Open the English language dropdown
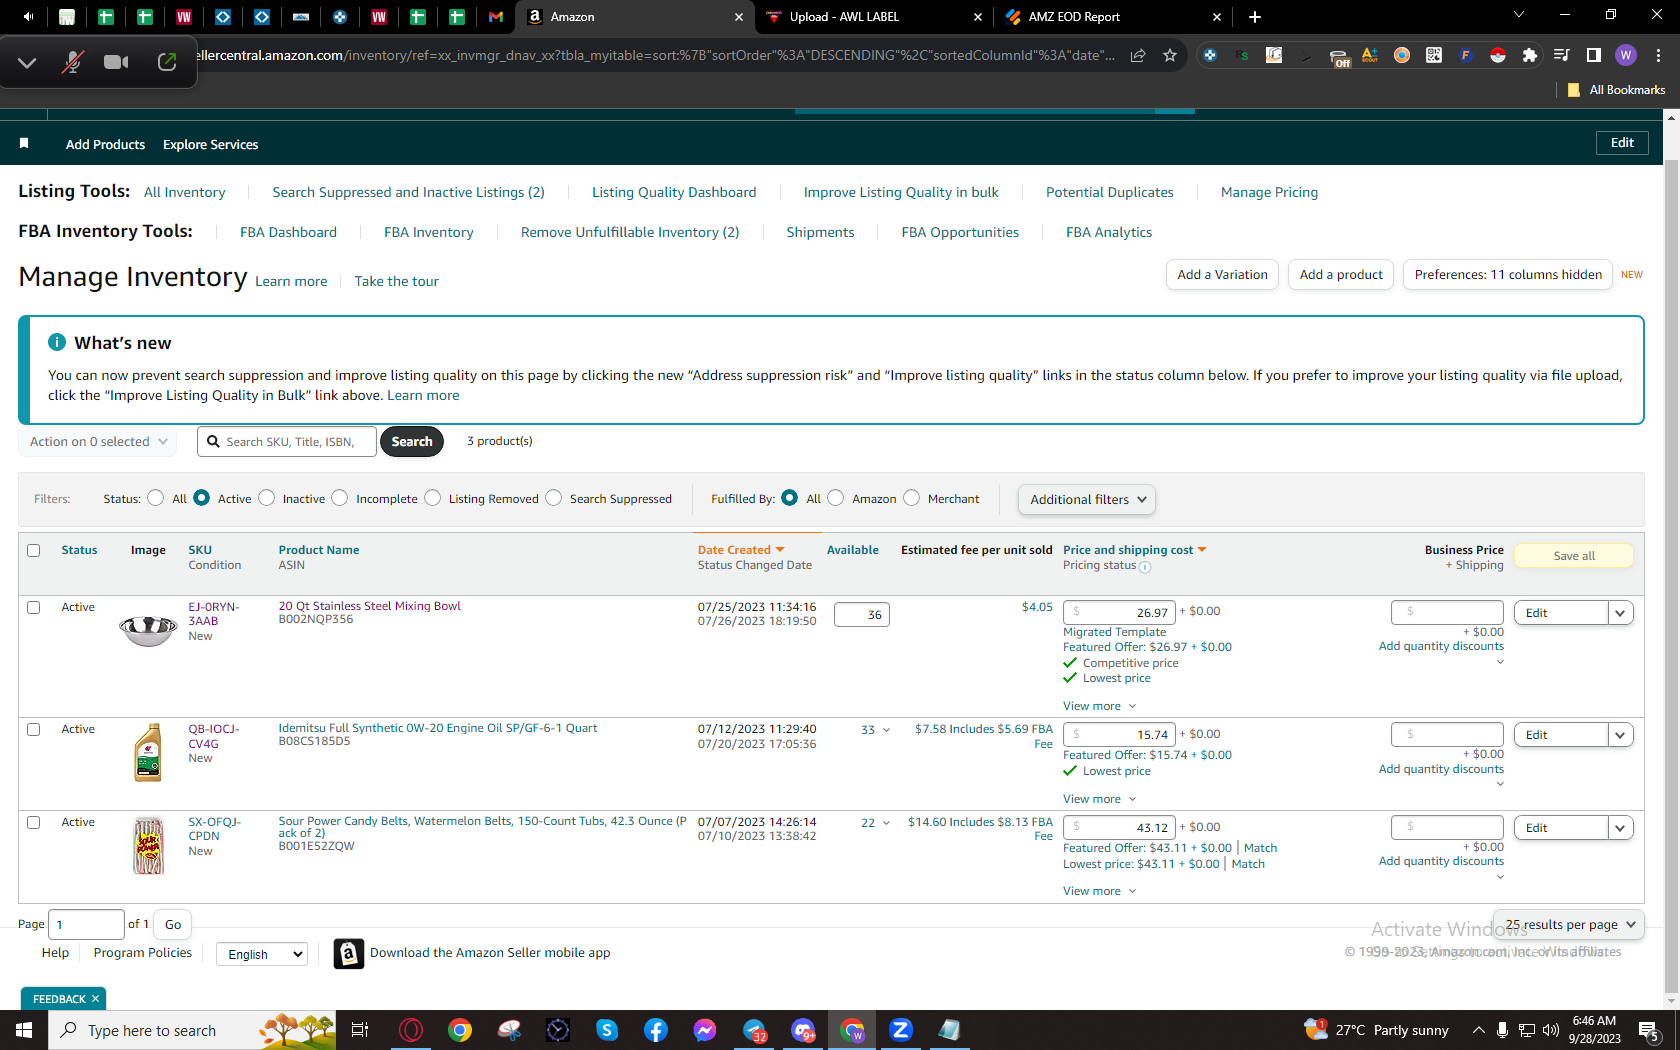The width and height of the screenshot is (1680, 1050). click(x=262, y=954)
